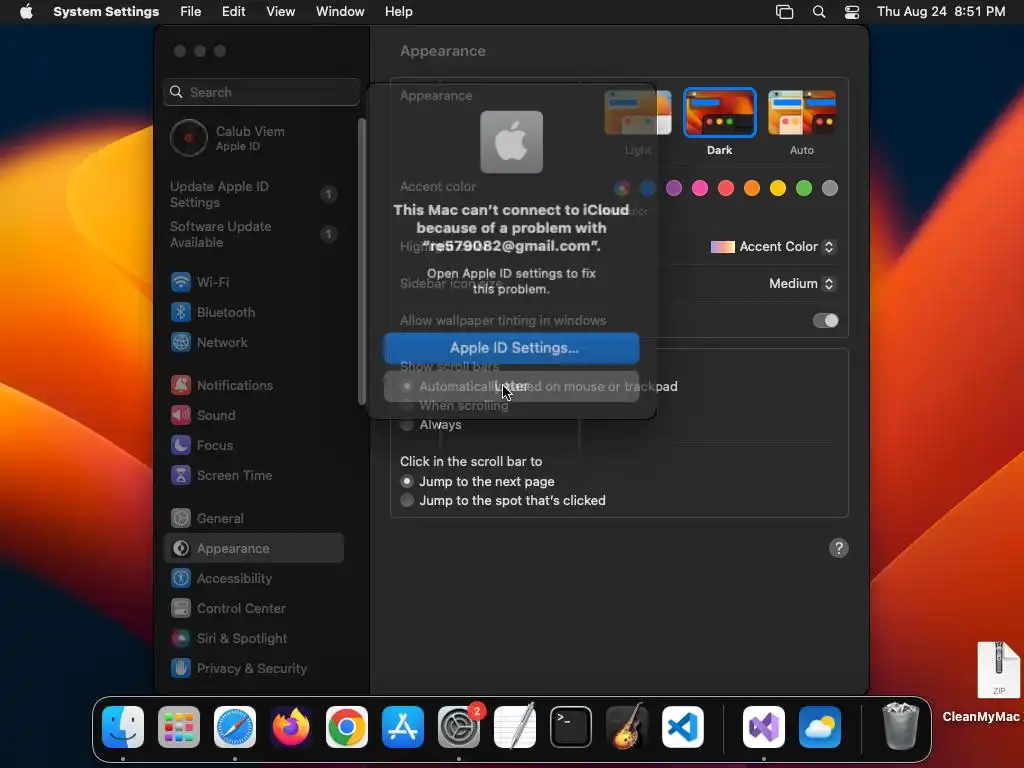Pick the green accent color
Image resolution: width=1024 pixels, height=768 pixels.
(x=804, y=189)
